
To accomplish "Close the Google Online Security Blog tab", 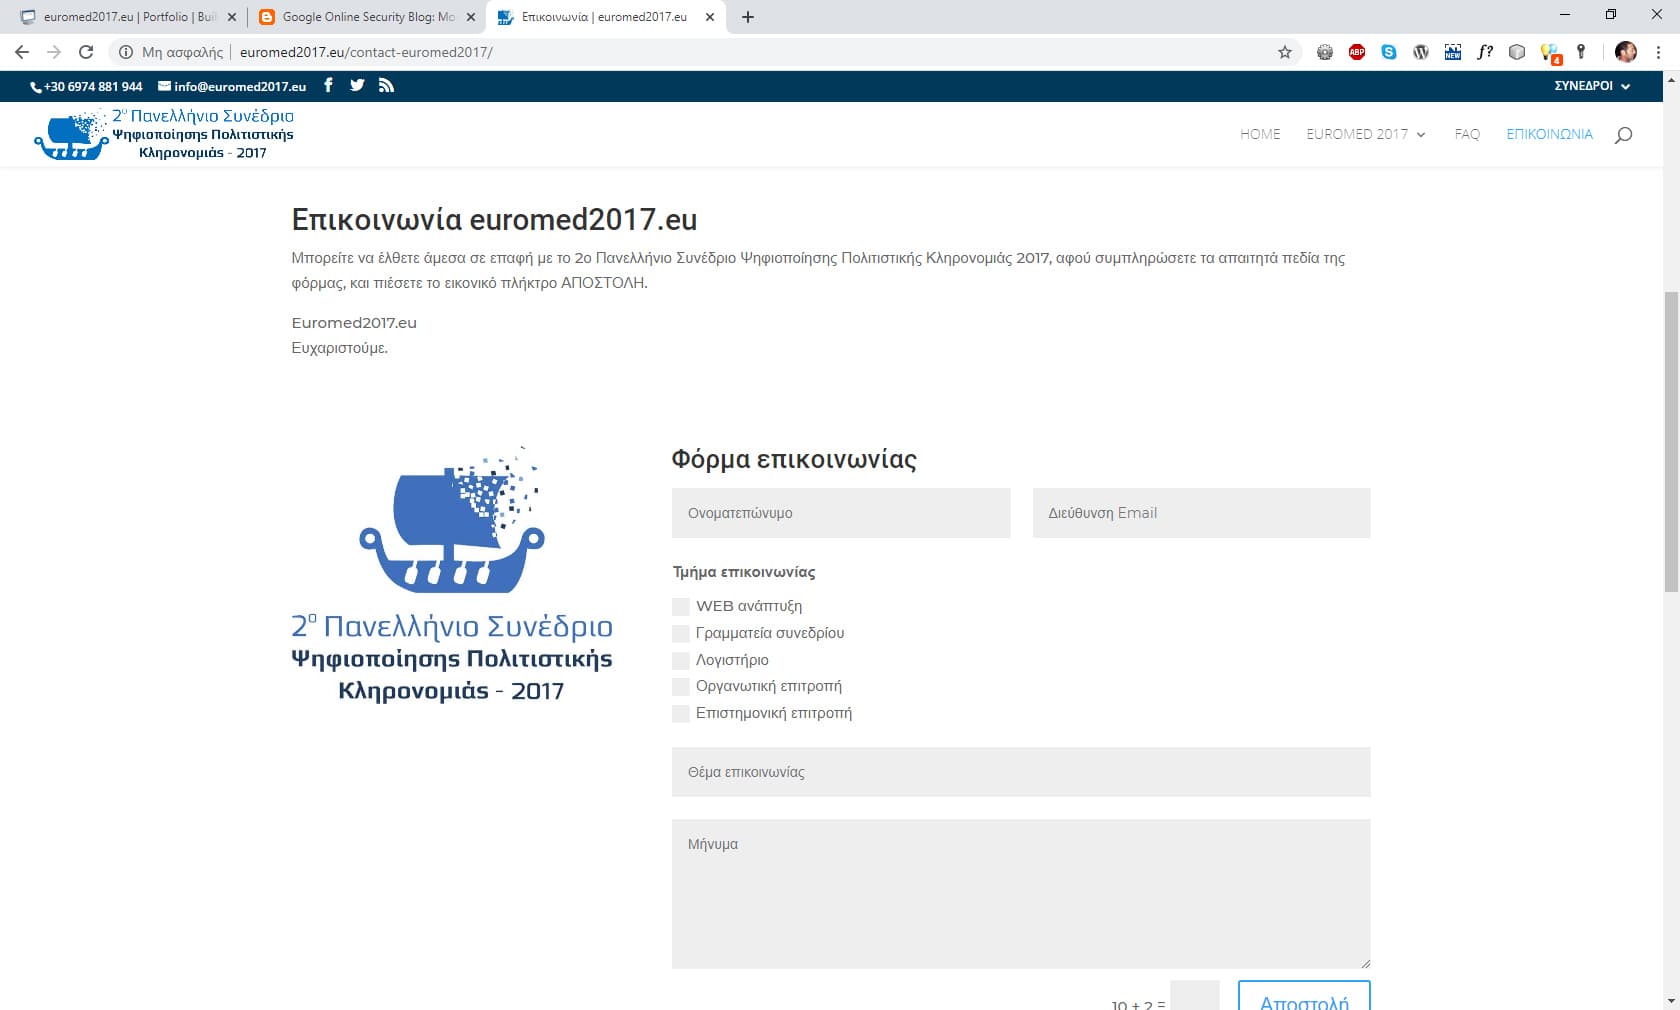I will pyautogui.click(x=471, y=17).
